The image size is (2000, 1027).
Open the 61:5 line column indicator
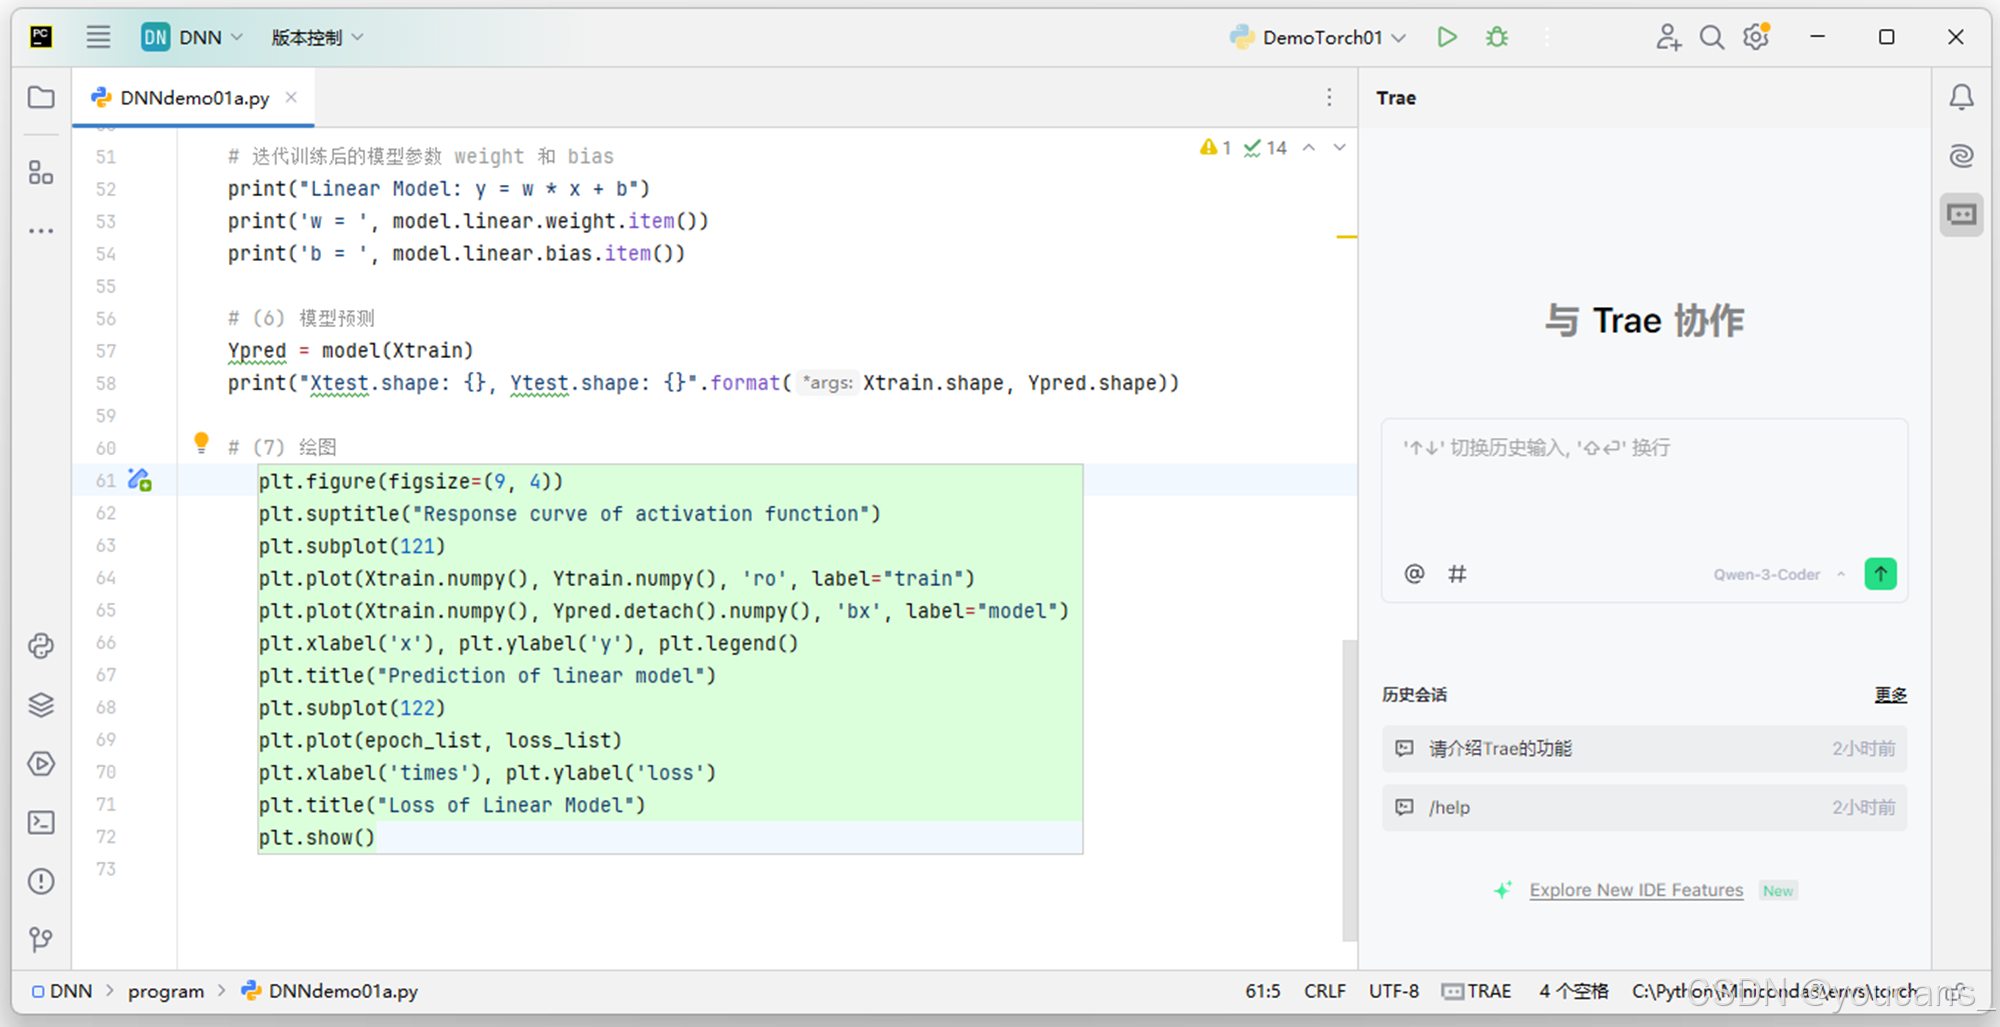click(x=1262, y=991)
